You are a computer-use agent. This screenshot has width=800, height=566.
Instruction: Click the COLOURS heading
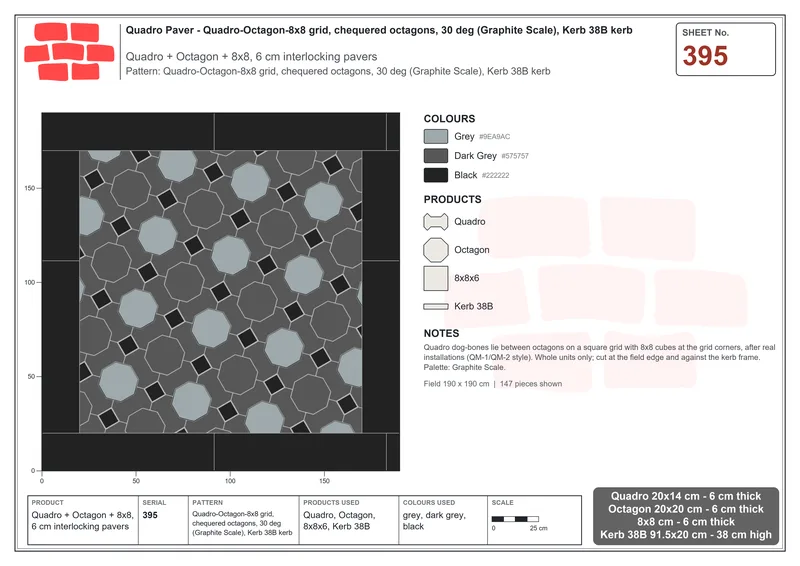(x=449, y=119)
